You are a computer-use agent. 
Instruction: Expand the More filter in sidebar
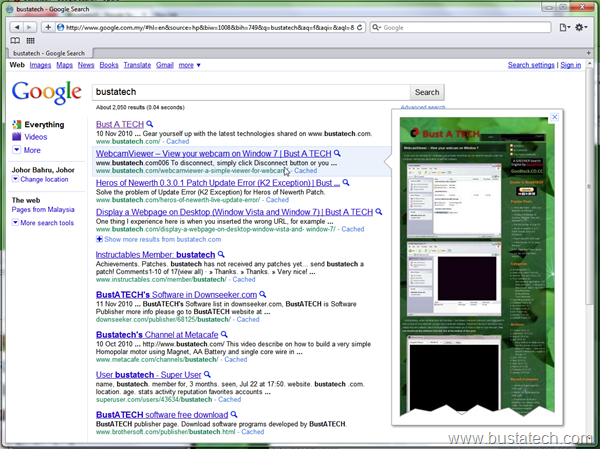tap(26, 150)
